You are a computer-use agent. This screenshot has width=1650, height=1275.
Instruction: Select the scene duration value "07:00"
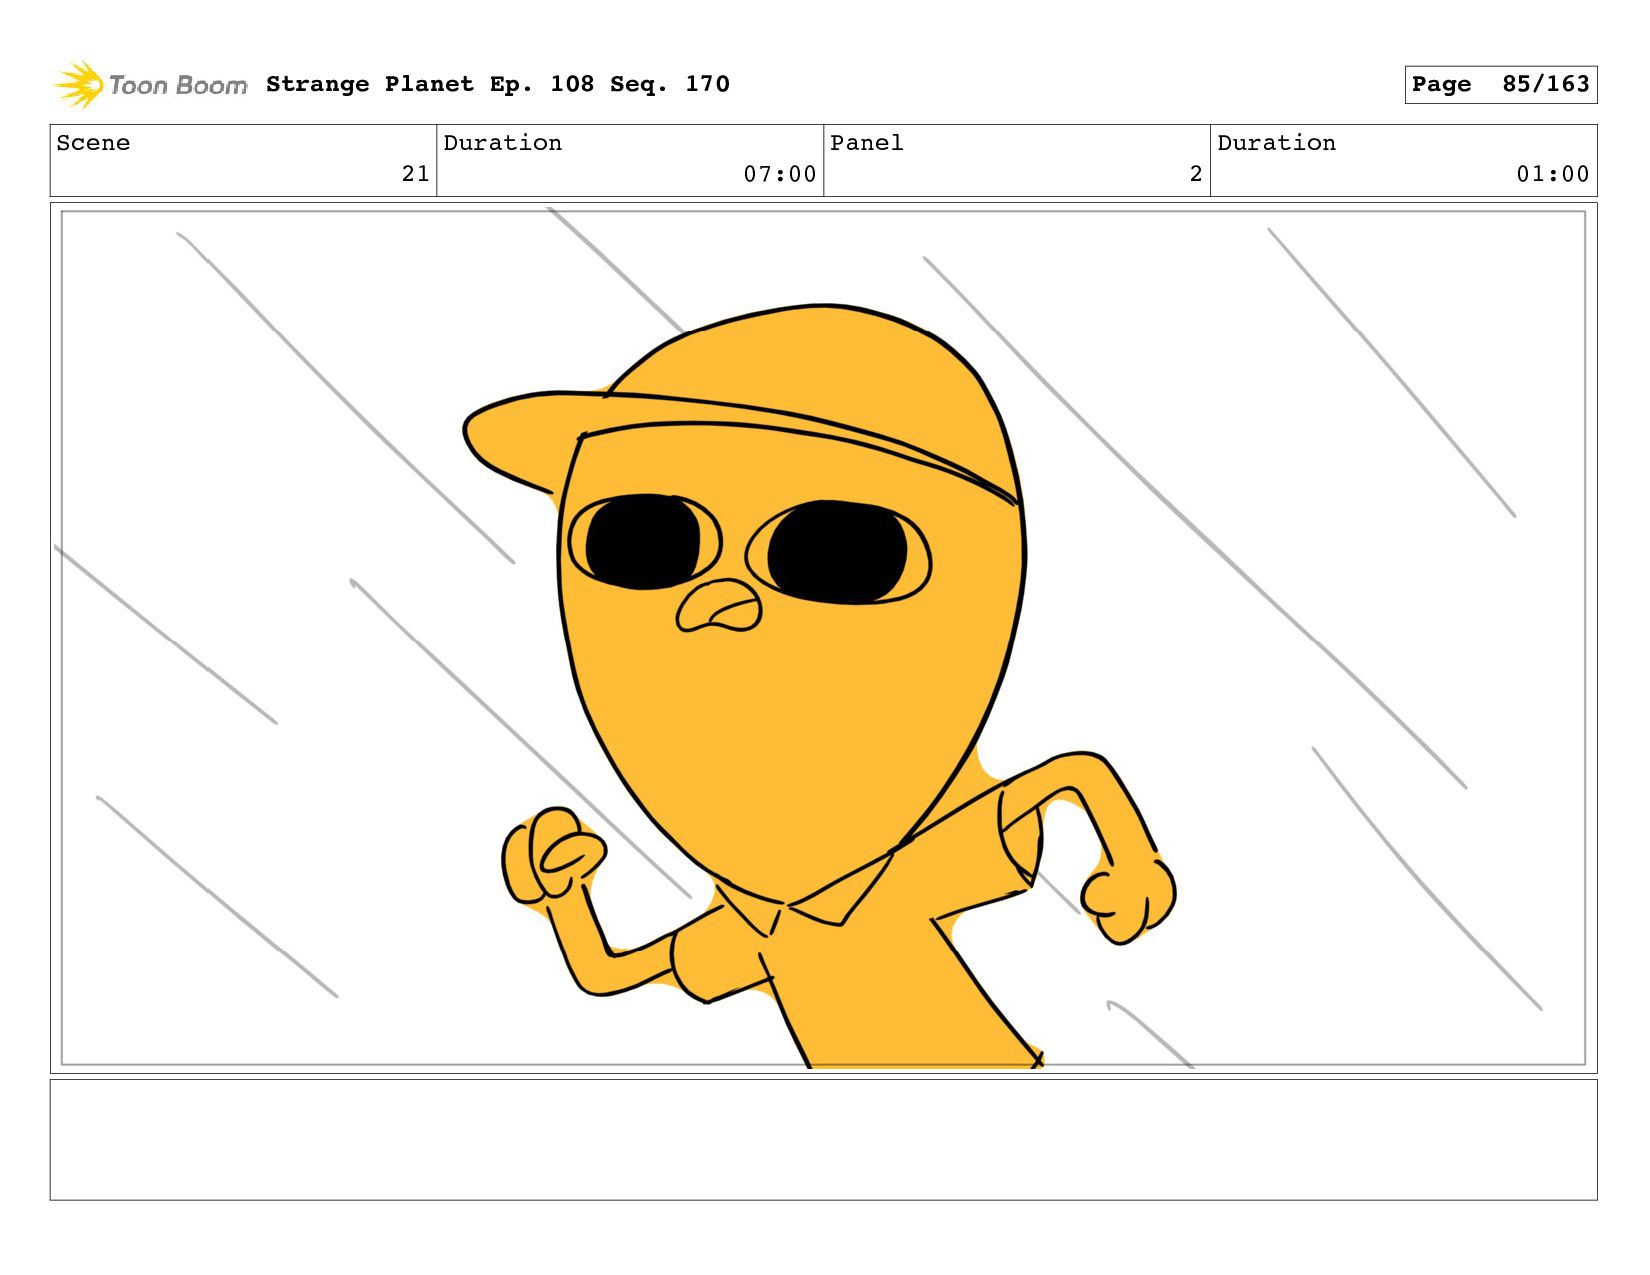pos(780,174)
